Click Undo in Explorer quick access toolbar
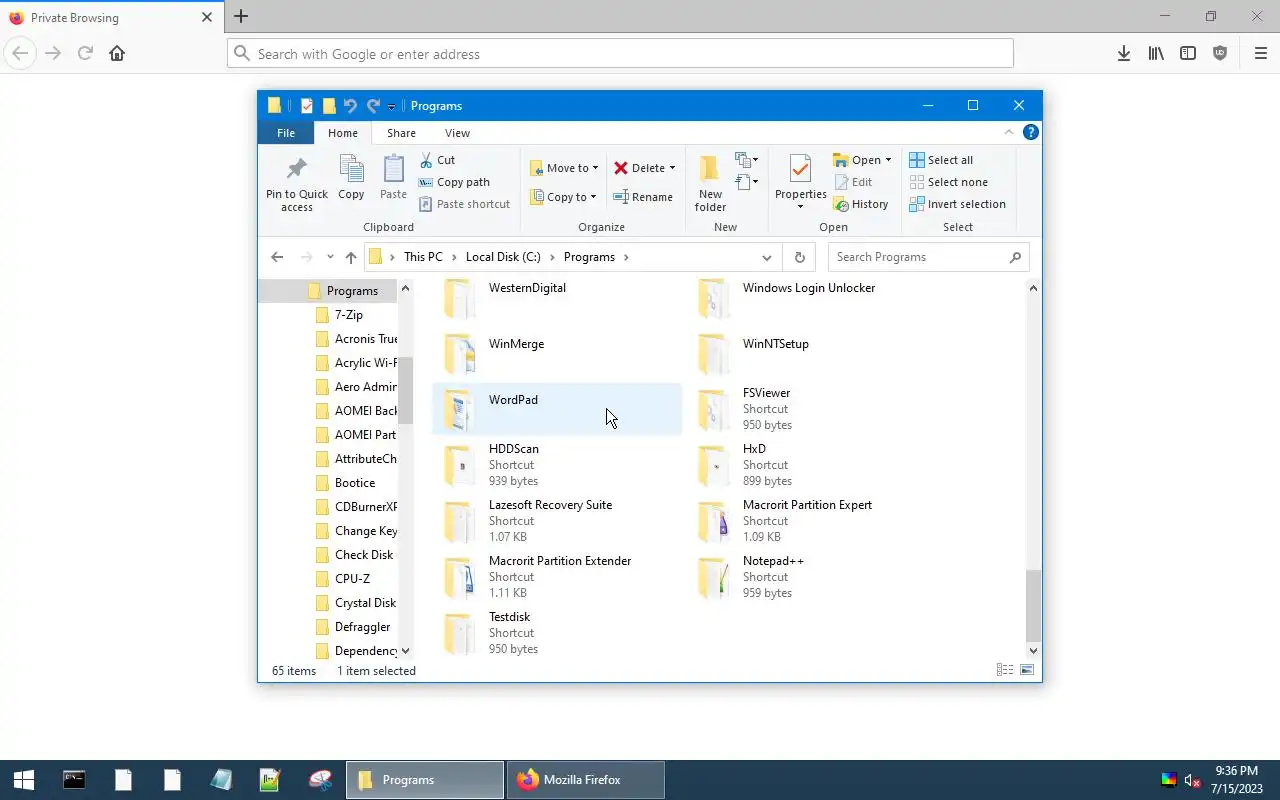The image size is (1280, 800). (350, 105)
